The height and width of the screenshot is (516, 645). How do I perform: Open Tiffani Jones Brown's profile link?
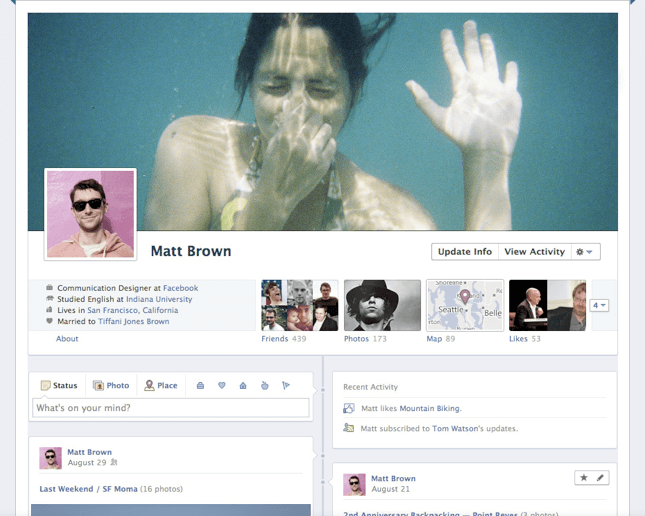point(134,321)
